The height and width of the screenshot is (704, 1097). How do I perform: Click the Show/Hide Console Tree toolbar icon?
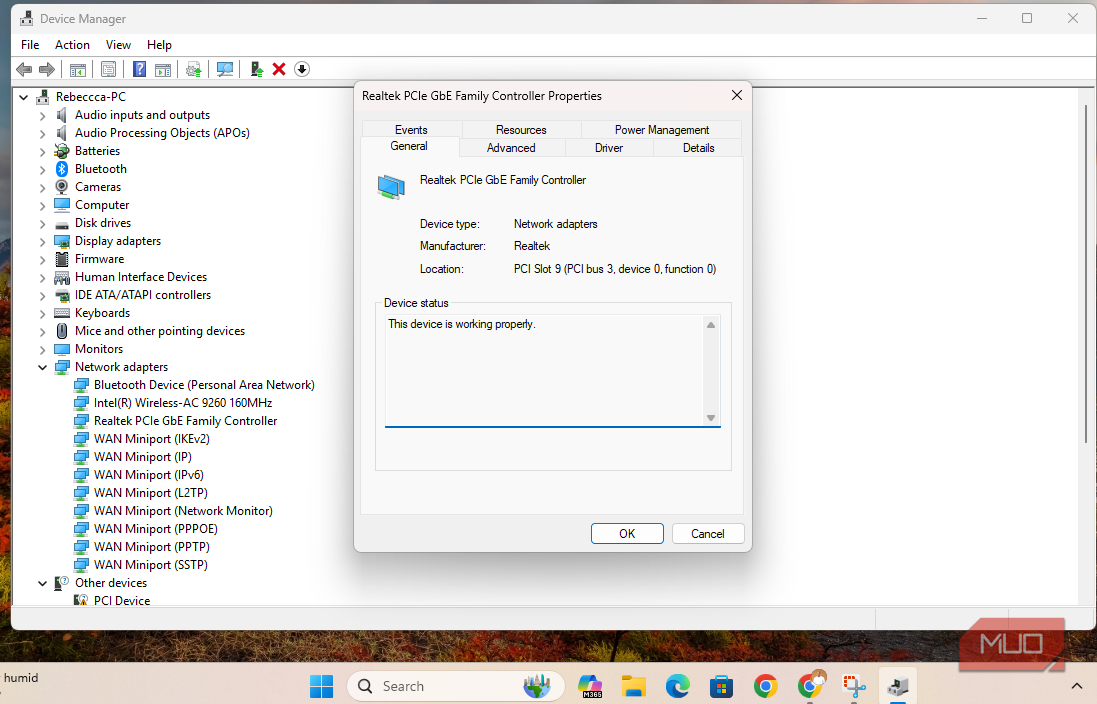point(78,69)
